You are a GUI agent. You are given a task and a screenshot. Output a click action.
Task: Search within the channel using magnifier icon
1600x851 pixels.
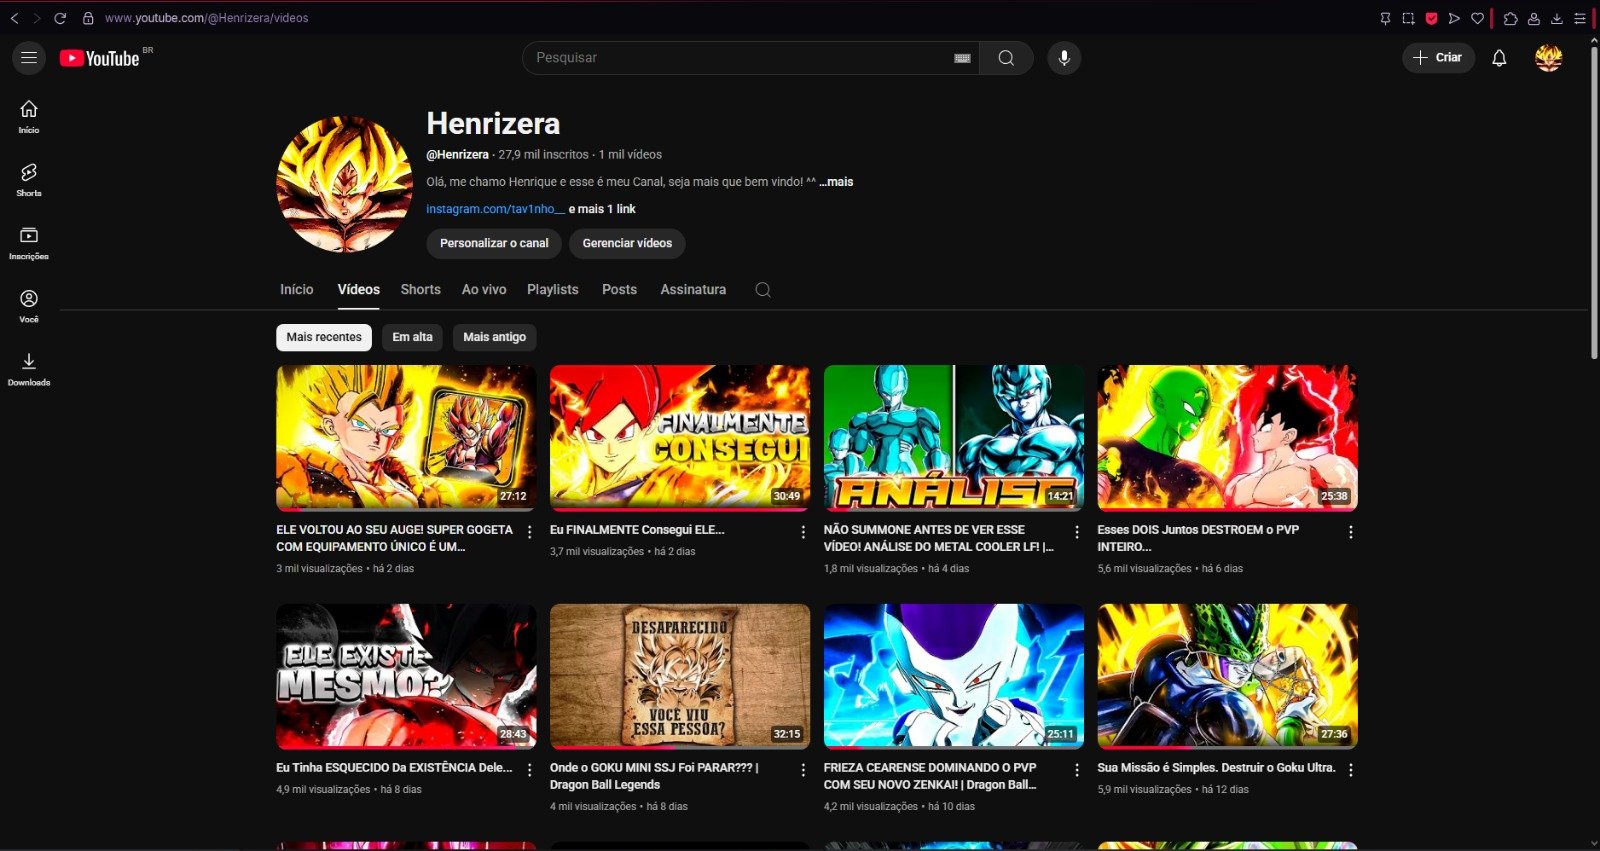coord(763,290)
